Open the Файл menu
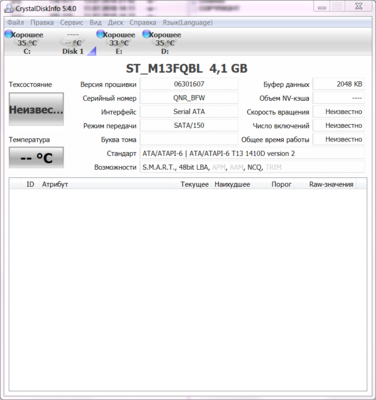This screenshot has width=376, height=400. click(x=16, y=23)
